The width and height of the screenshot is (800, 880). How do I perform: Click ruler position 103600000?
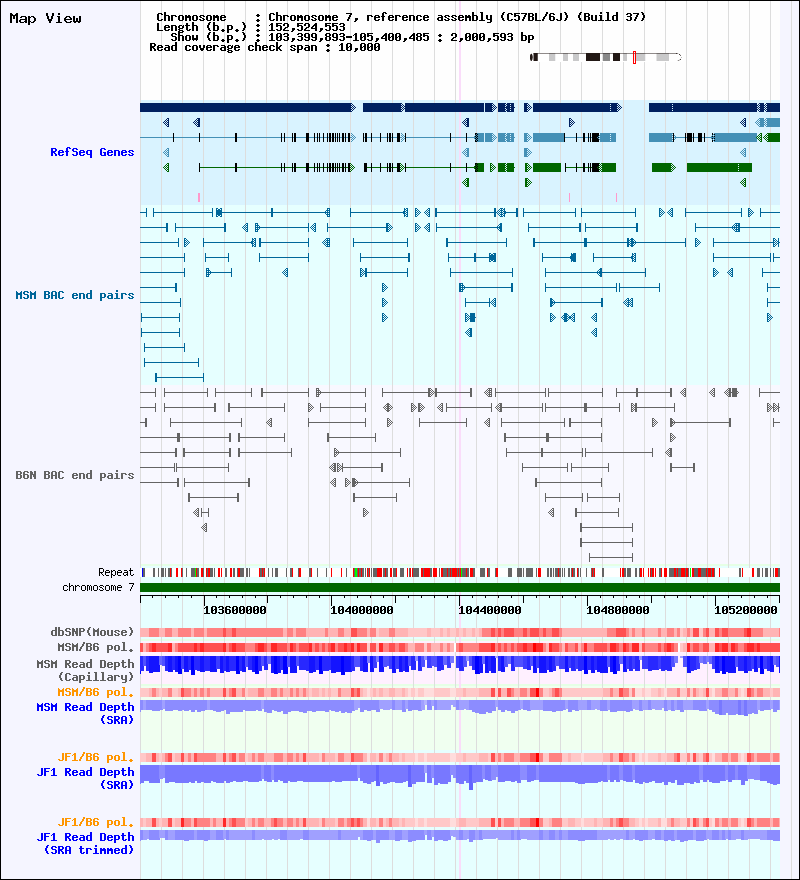pyautogui.click(x=235, y=610)
